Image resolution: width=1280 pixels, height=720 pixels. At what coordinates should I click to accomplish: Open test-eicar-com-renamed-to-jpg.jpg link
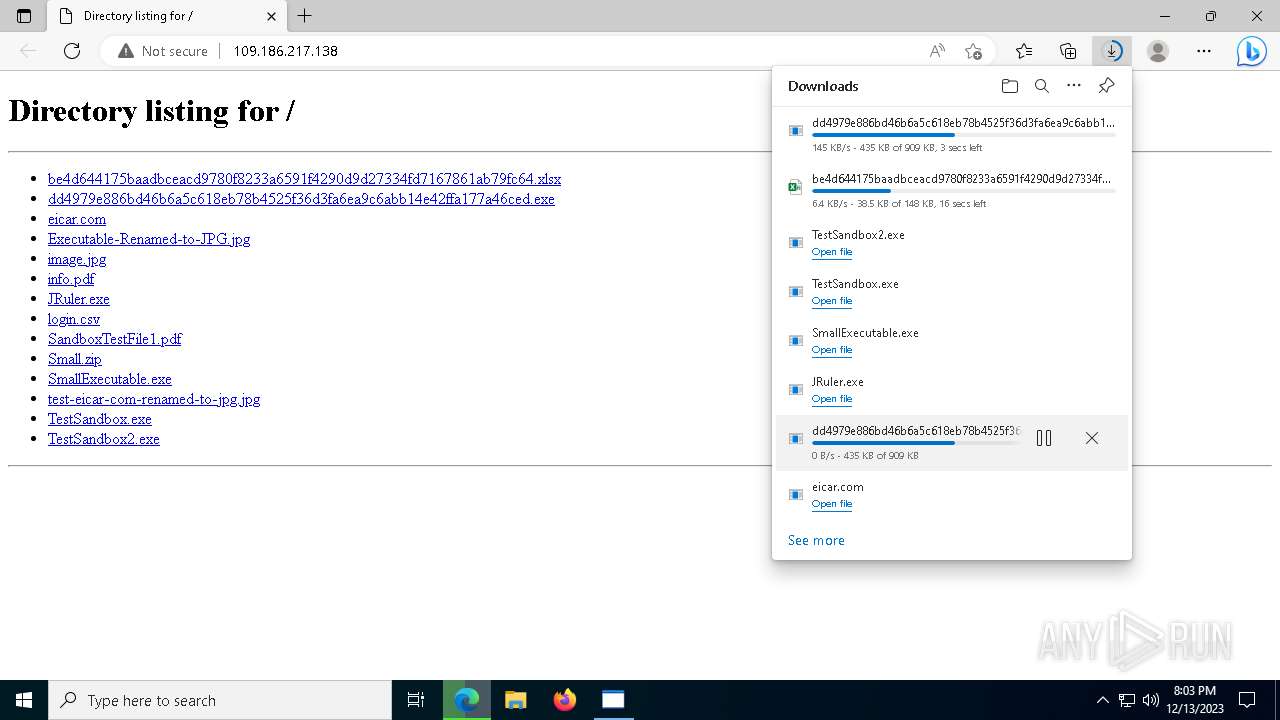(x=154, y=399)
